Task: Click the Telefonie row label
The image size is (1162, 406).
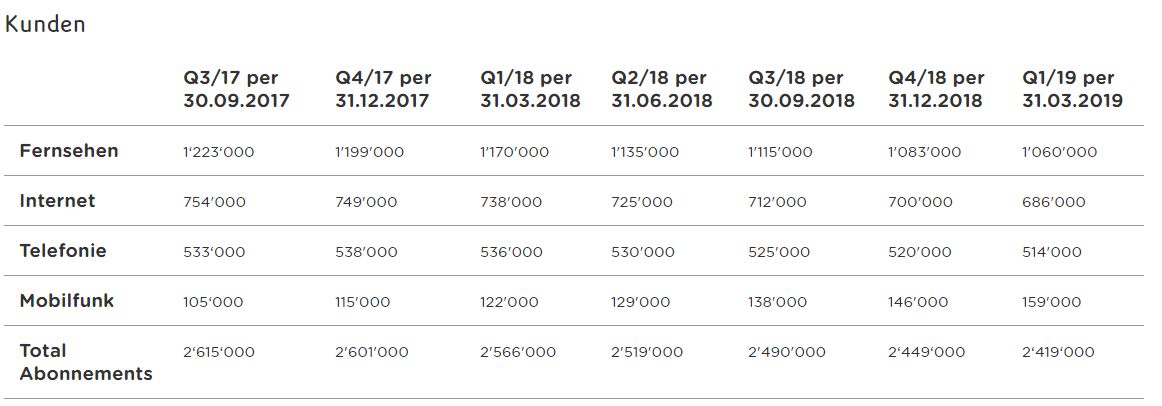Action: tap(63, 251)
